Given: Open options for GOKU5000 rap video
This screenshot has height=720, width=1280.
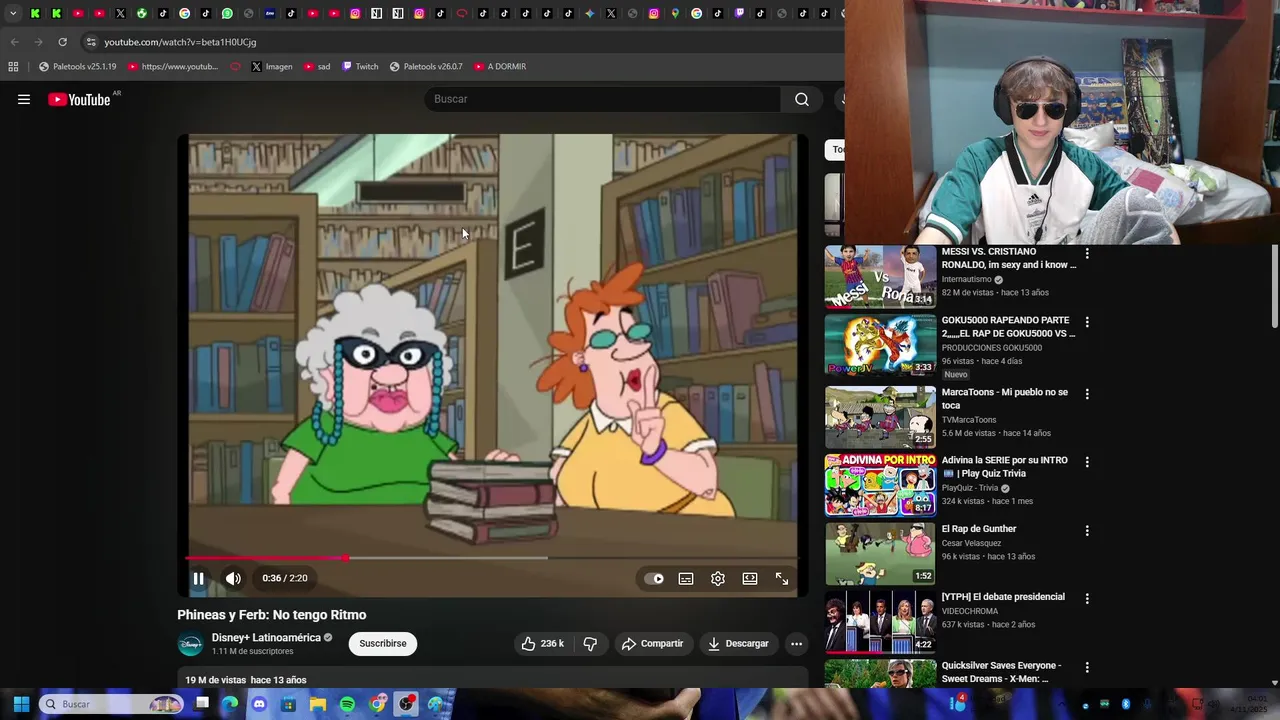Looking at the screenshot, I should (x=1087, y=322).
